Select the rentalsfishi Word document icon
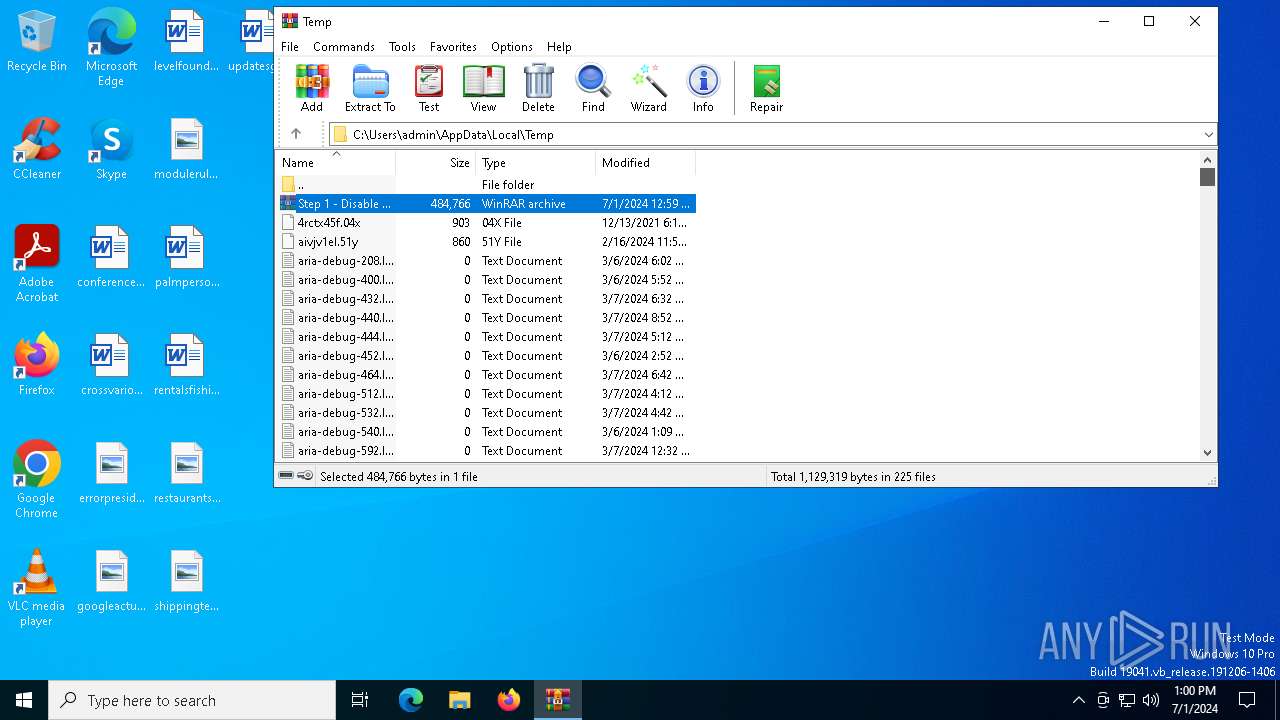This screenshot has height=720, width=1280. (x=186, y=365)
